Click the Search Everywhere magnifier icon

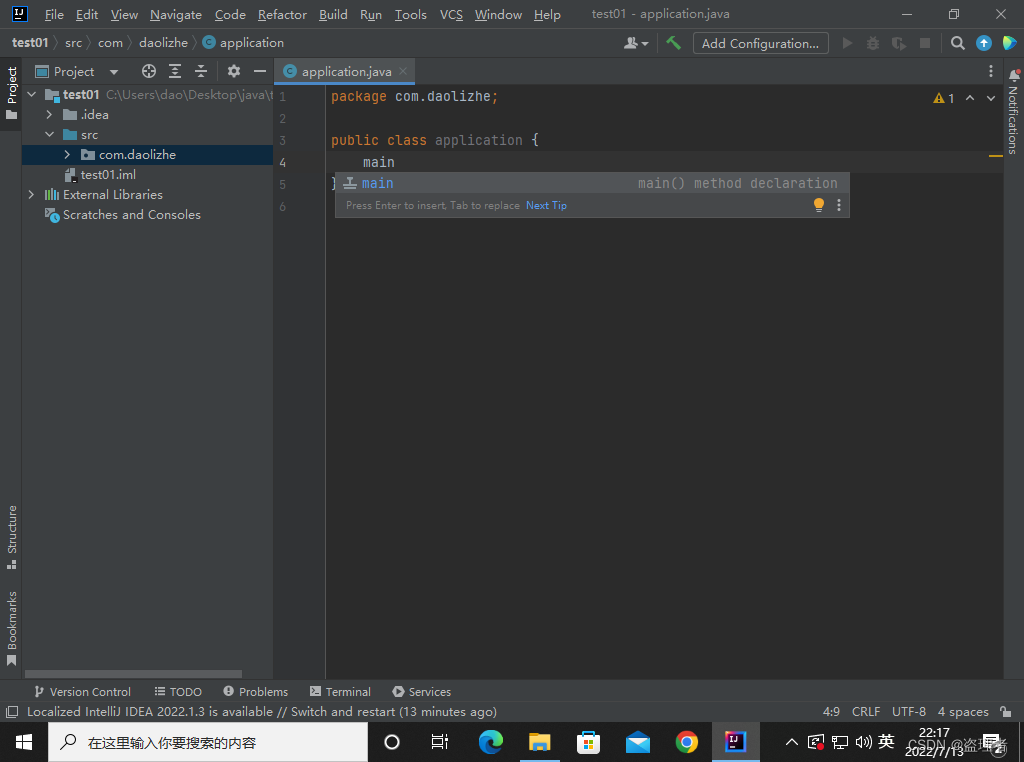[x=957, y=43]
